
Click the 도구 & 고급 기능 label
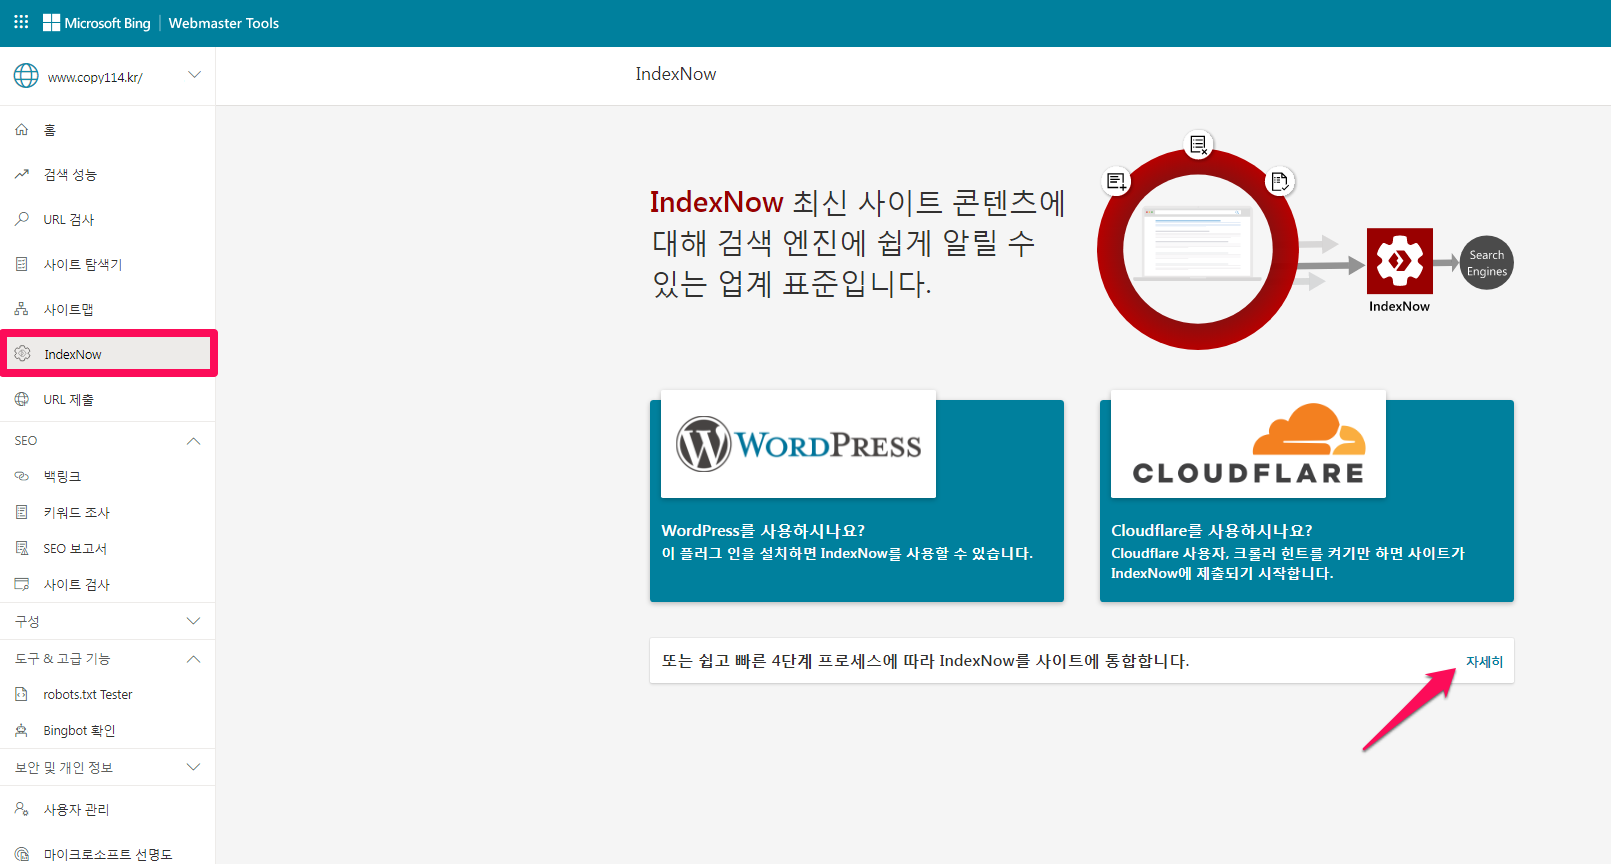pos(63,659)
